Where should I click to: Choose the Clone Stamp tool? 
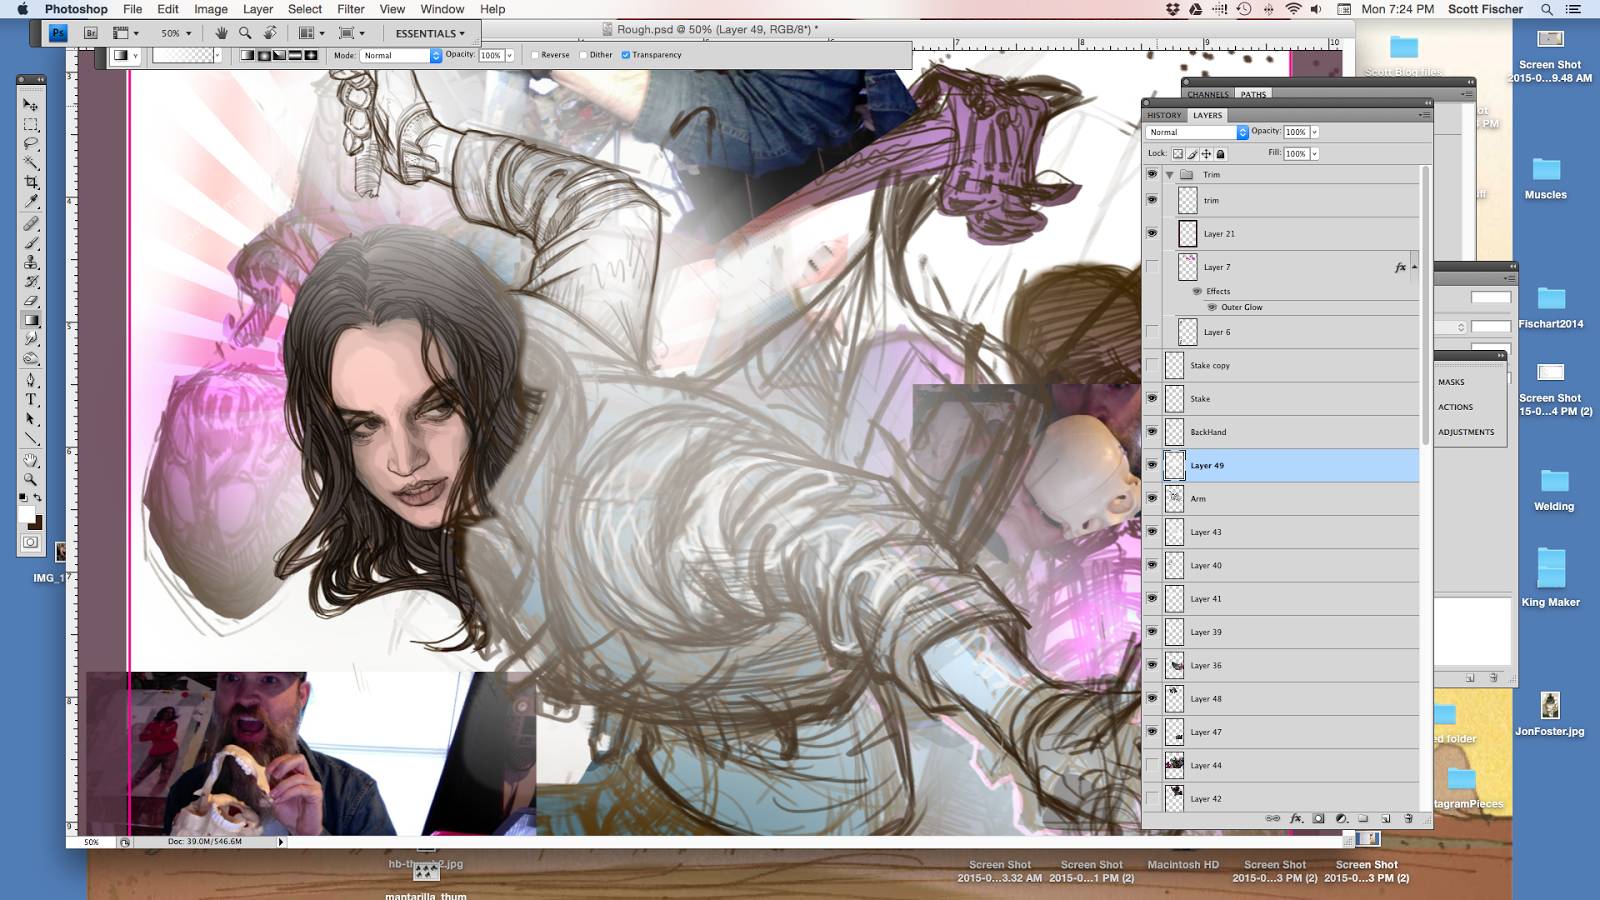tap(31, 262)
